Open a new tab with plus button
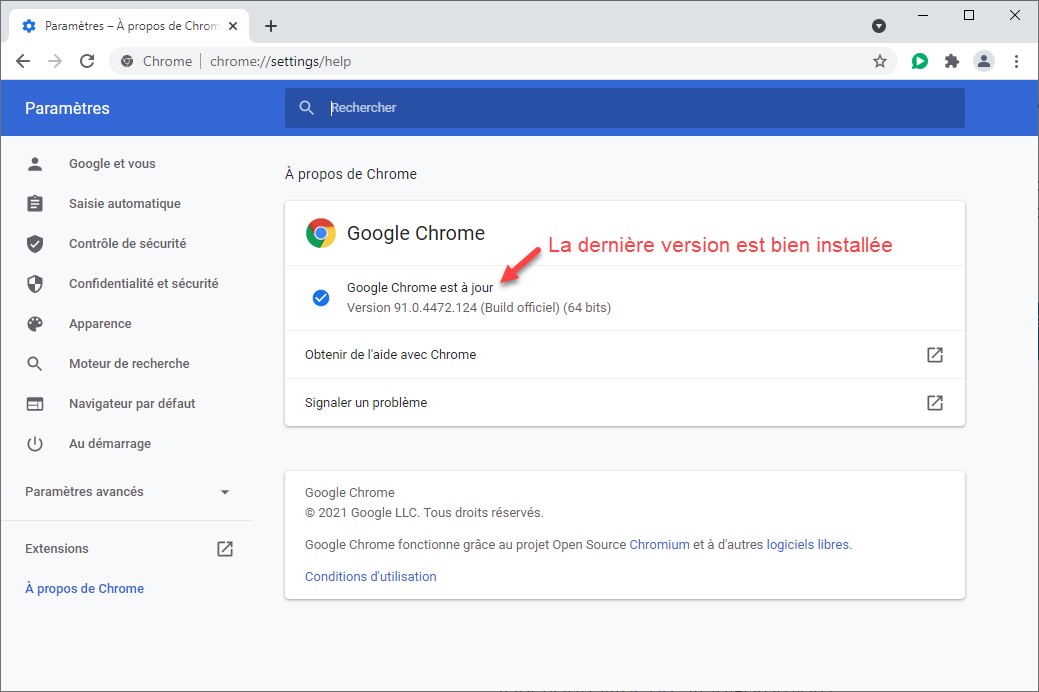The height and width of the screenshot is (692, 1039). click(271, 26)
